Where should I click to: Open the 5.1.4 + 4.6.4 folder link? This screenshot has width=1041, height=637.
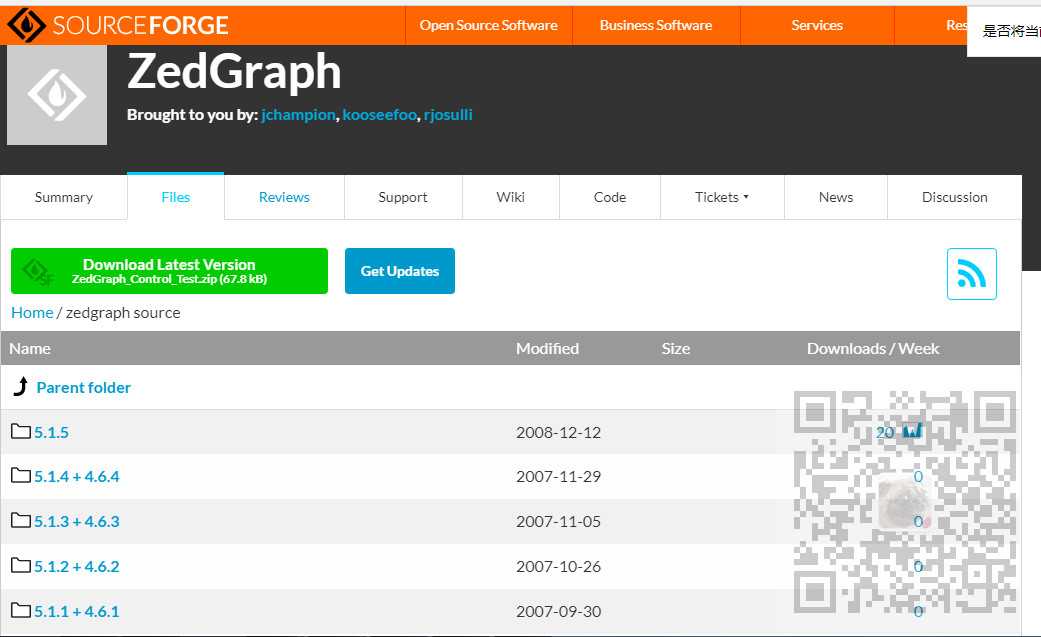77,476
